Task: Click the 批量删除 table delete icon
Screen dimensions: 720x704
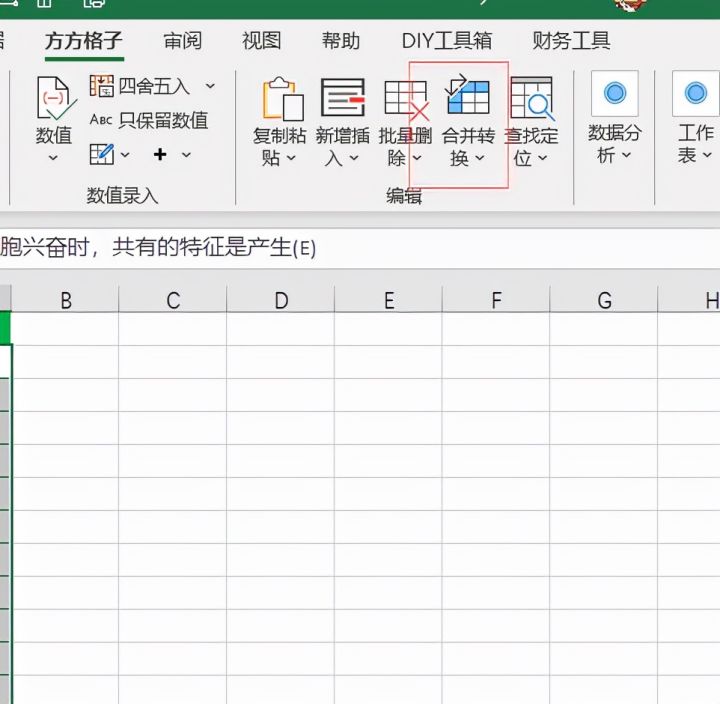Action: point(406,99)
